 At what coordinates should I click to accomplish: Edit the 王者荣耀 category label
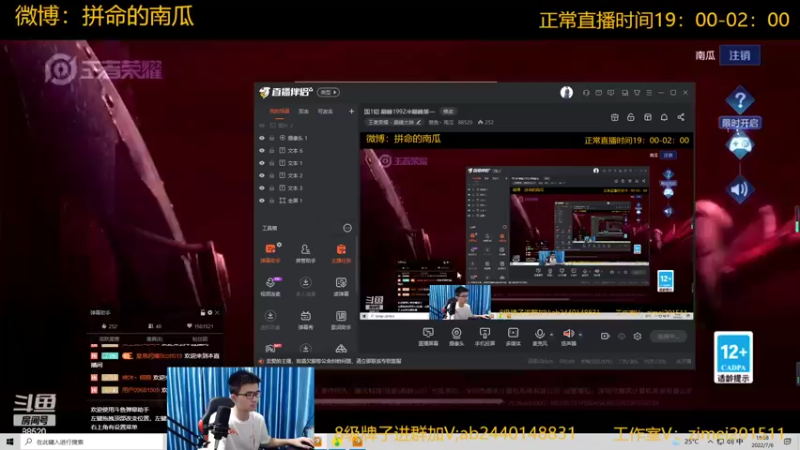tap(394, 122)
